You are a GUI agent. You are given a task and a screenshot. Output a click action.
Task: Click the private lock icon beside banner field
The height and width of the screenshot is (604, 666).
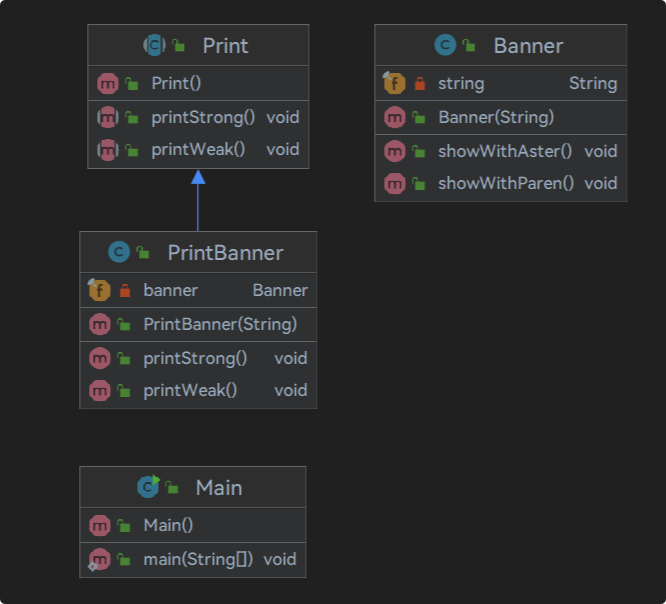pyautogui.click(x=125, y=291)
